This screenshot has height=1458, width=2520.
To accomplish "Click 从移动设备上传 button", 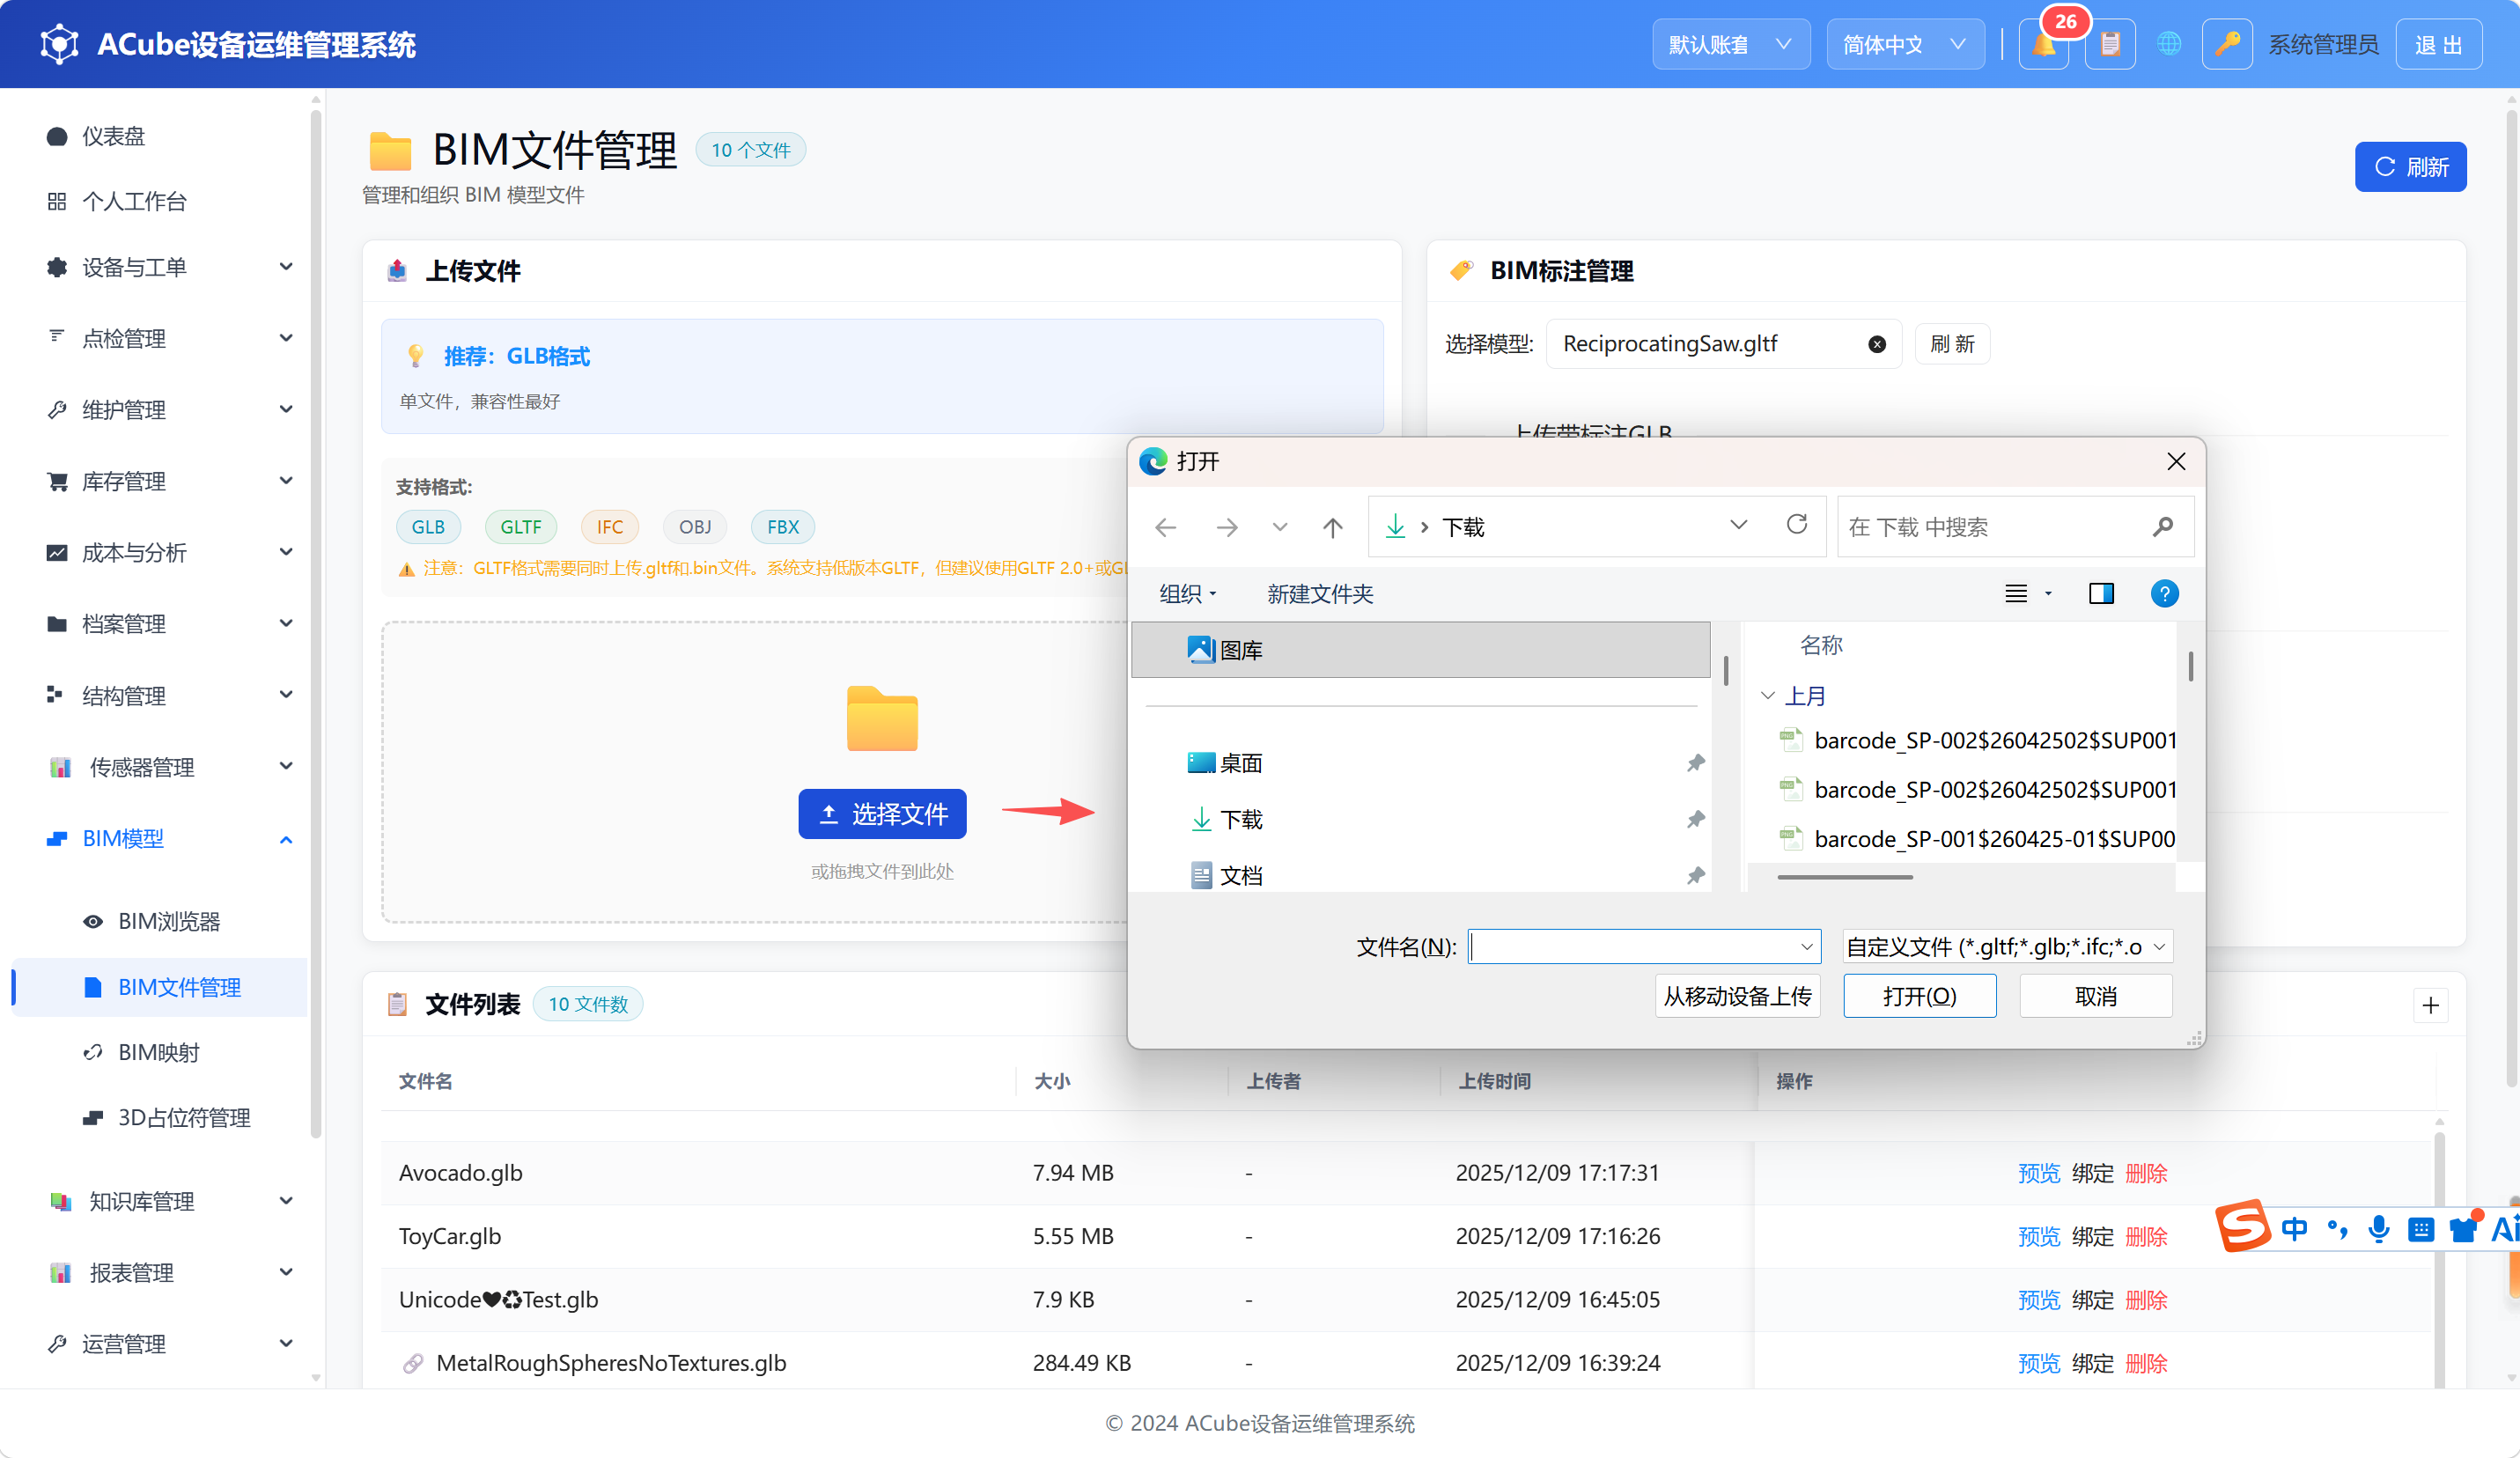I will 1737,996.
